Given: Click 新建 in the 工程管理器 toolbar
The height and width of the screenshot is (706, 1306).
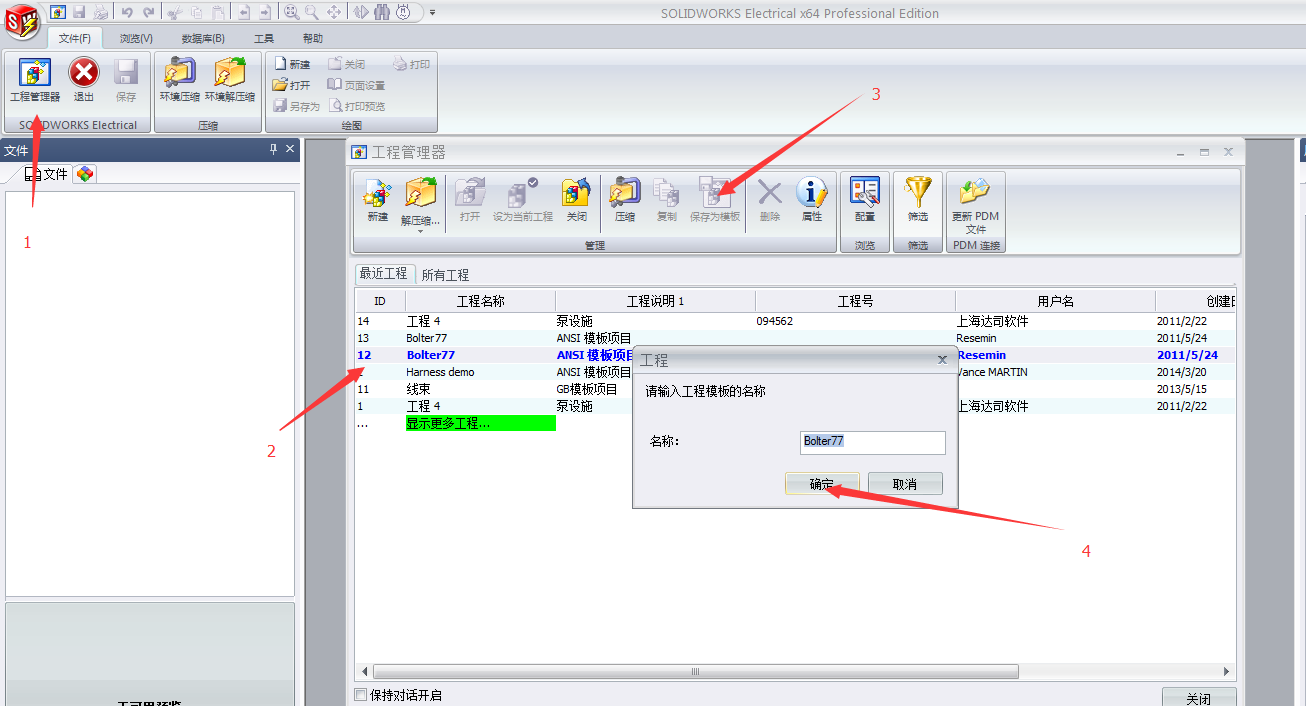Looking at the screenshot, I should [x=377, y=200].
